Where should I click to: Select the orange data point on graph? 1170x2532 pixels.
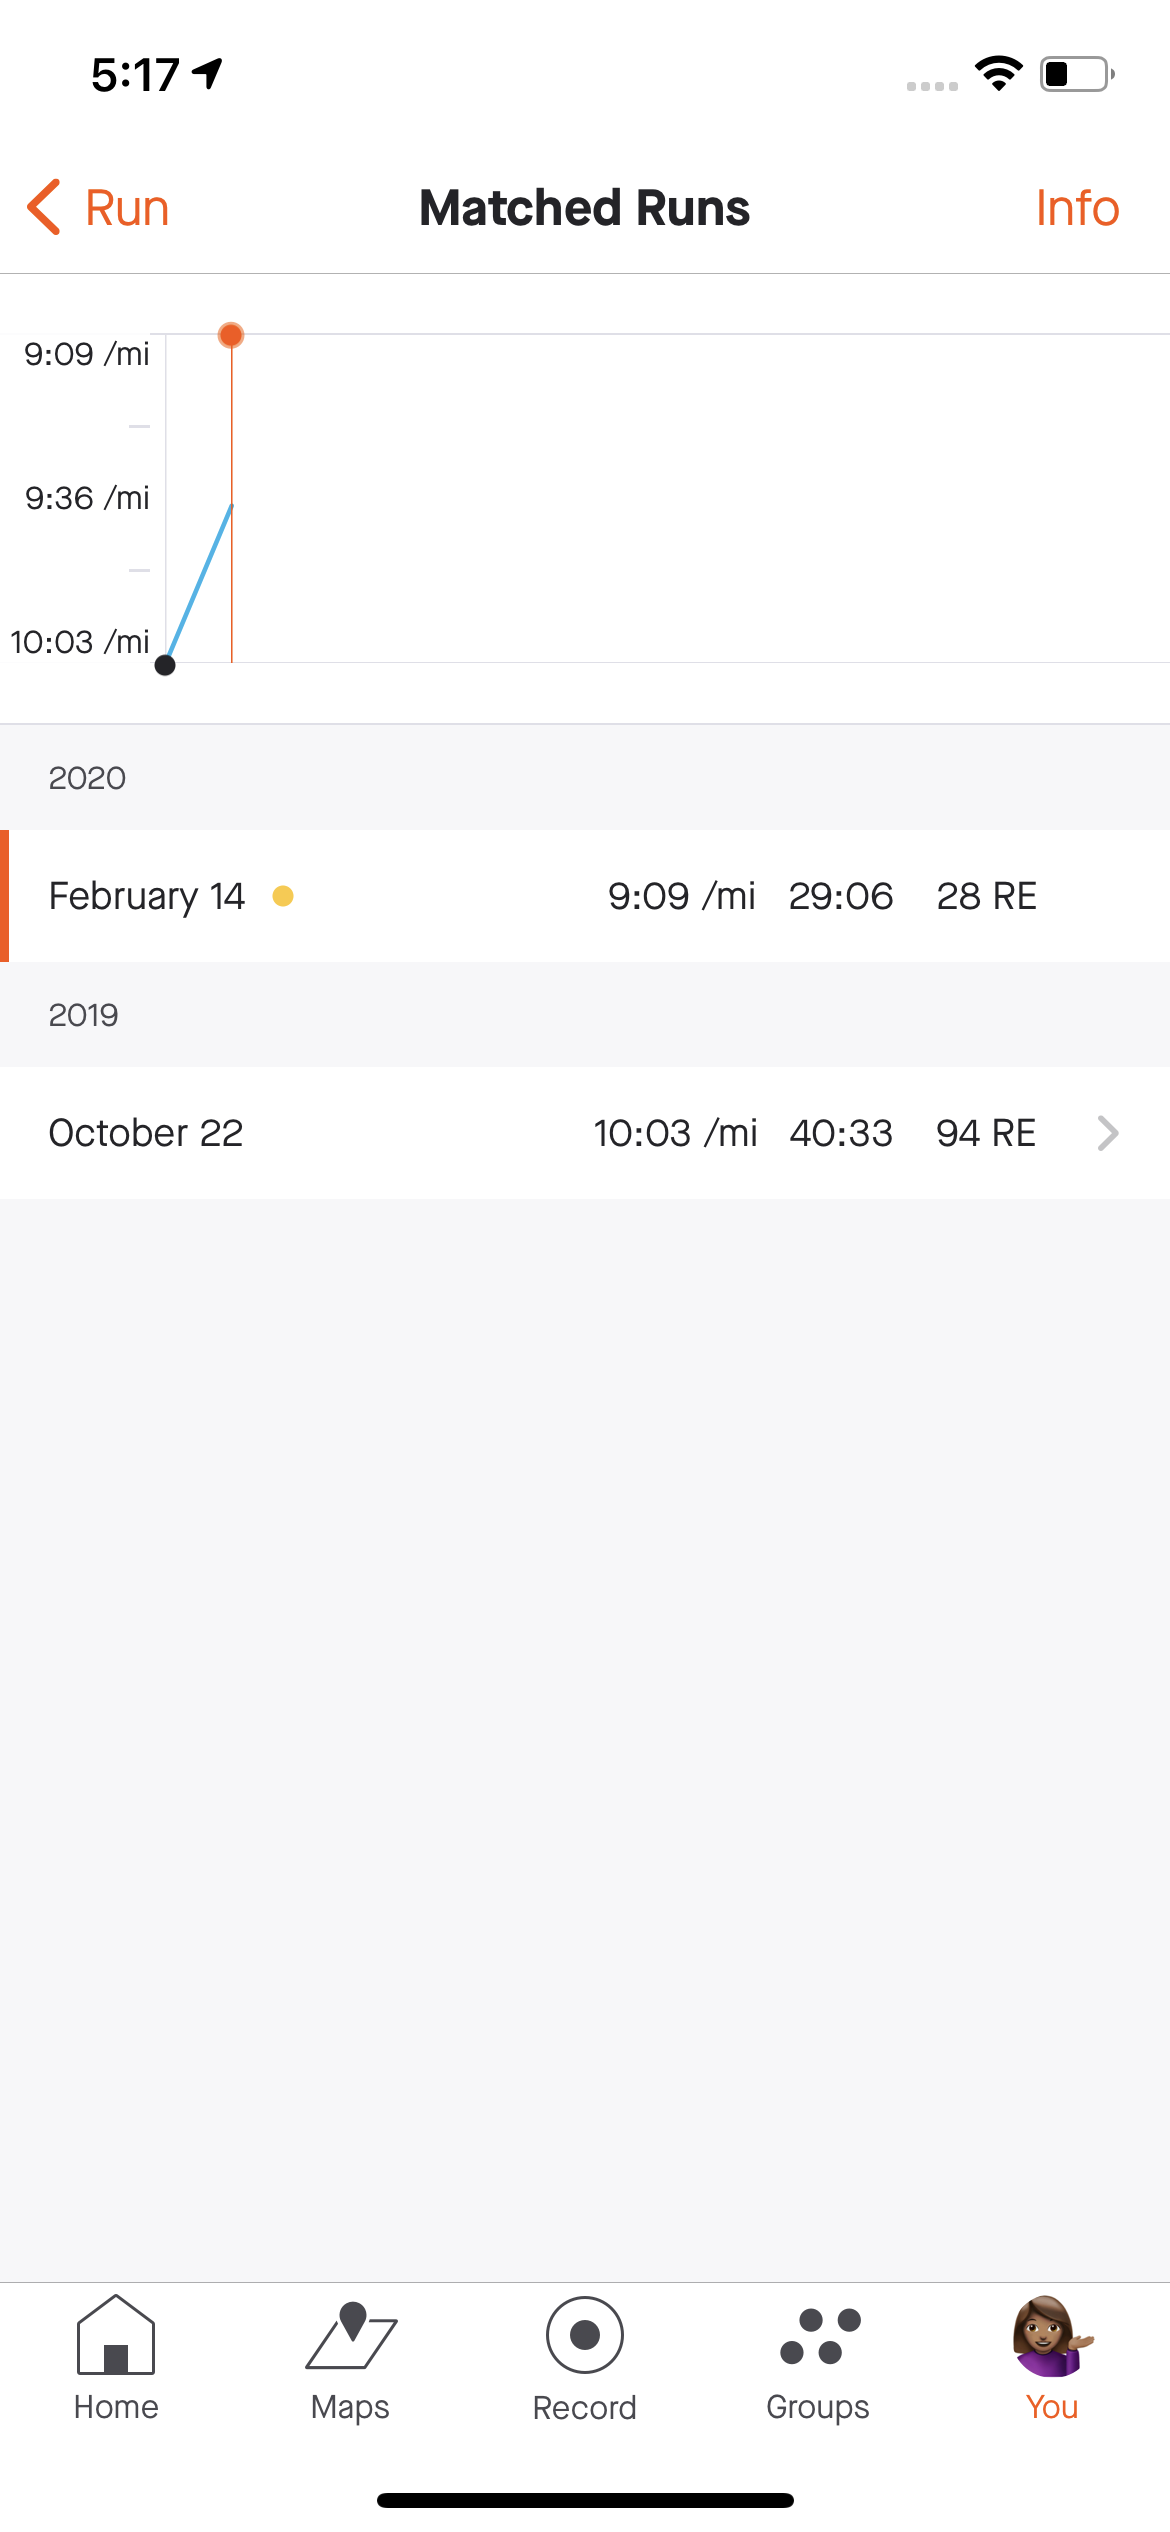tap(231, 335)
